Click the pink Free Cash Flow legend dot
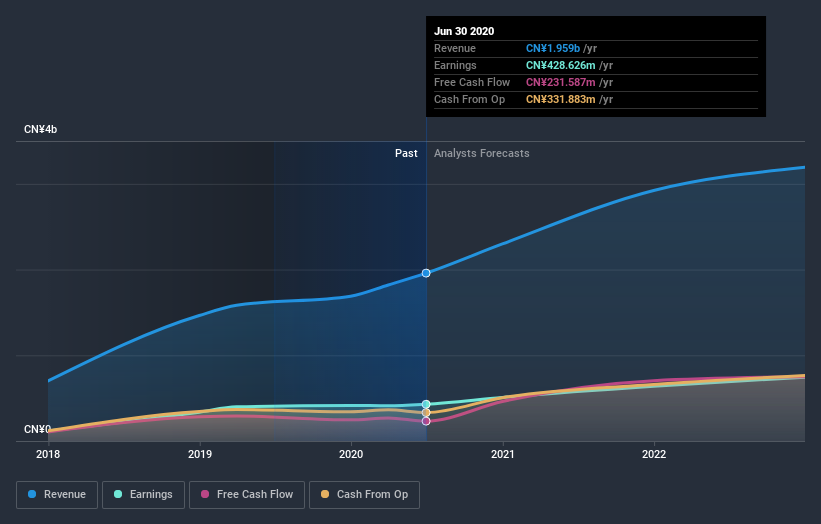 click(205, 494)
